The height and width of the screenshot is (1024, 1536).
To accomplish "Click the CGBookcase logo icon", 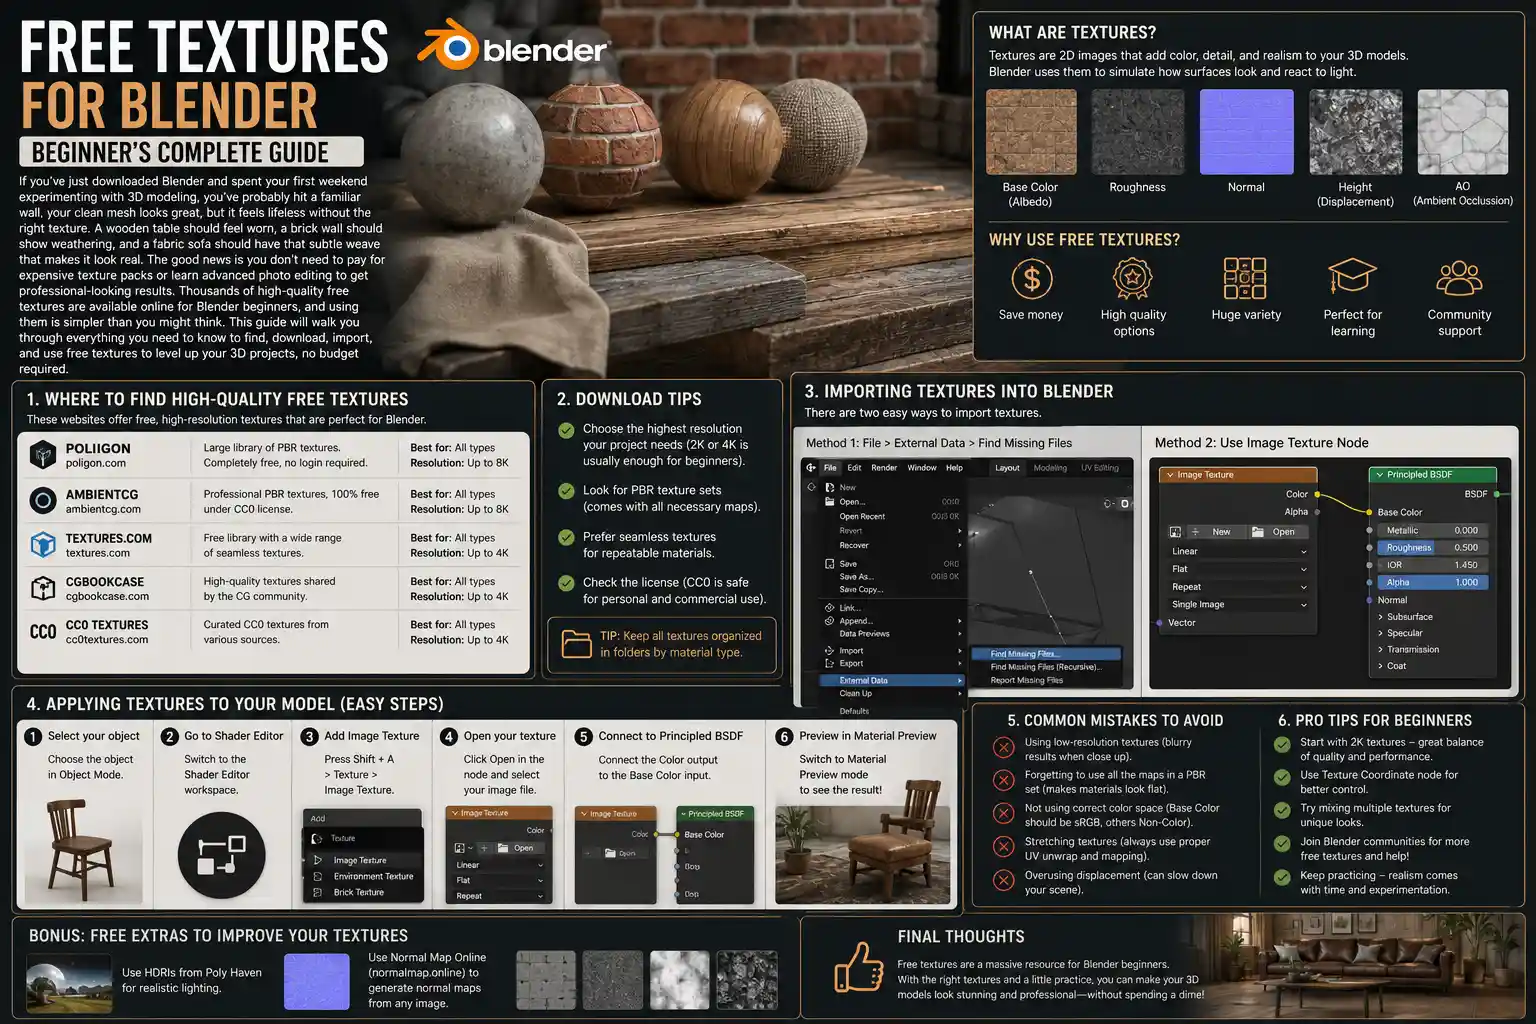I will point(43,588).
